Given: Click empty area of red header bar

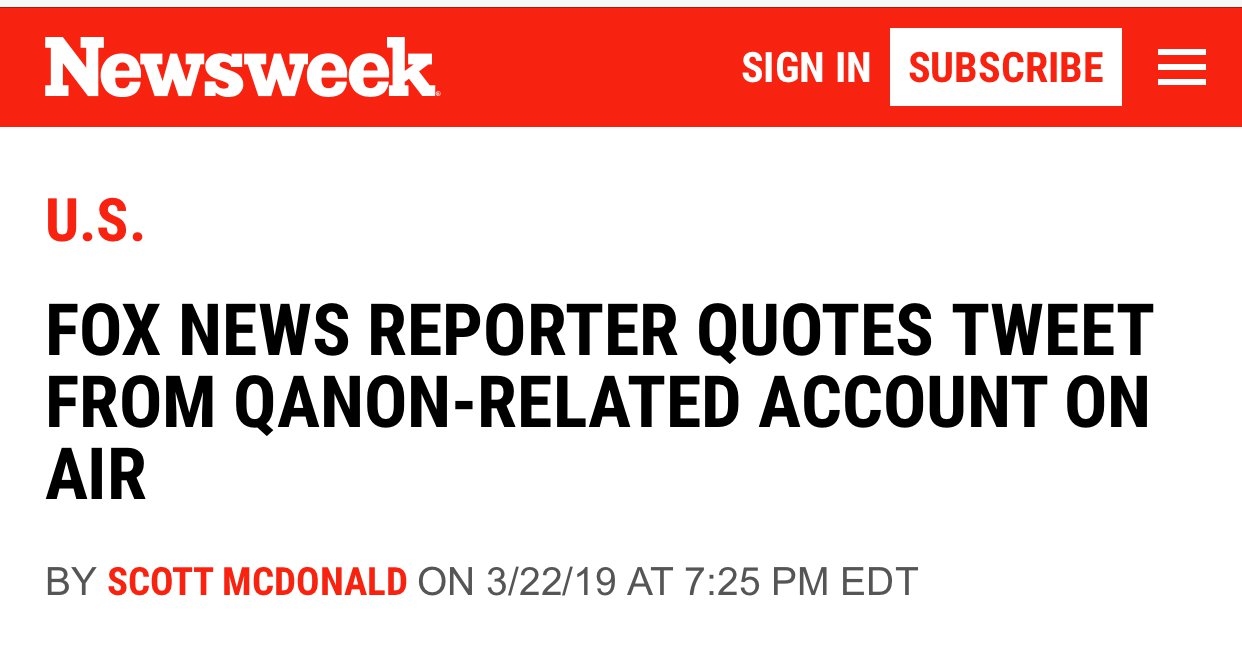Looking at the screenshot, I should click(590, 68).
